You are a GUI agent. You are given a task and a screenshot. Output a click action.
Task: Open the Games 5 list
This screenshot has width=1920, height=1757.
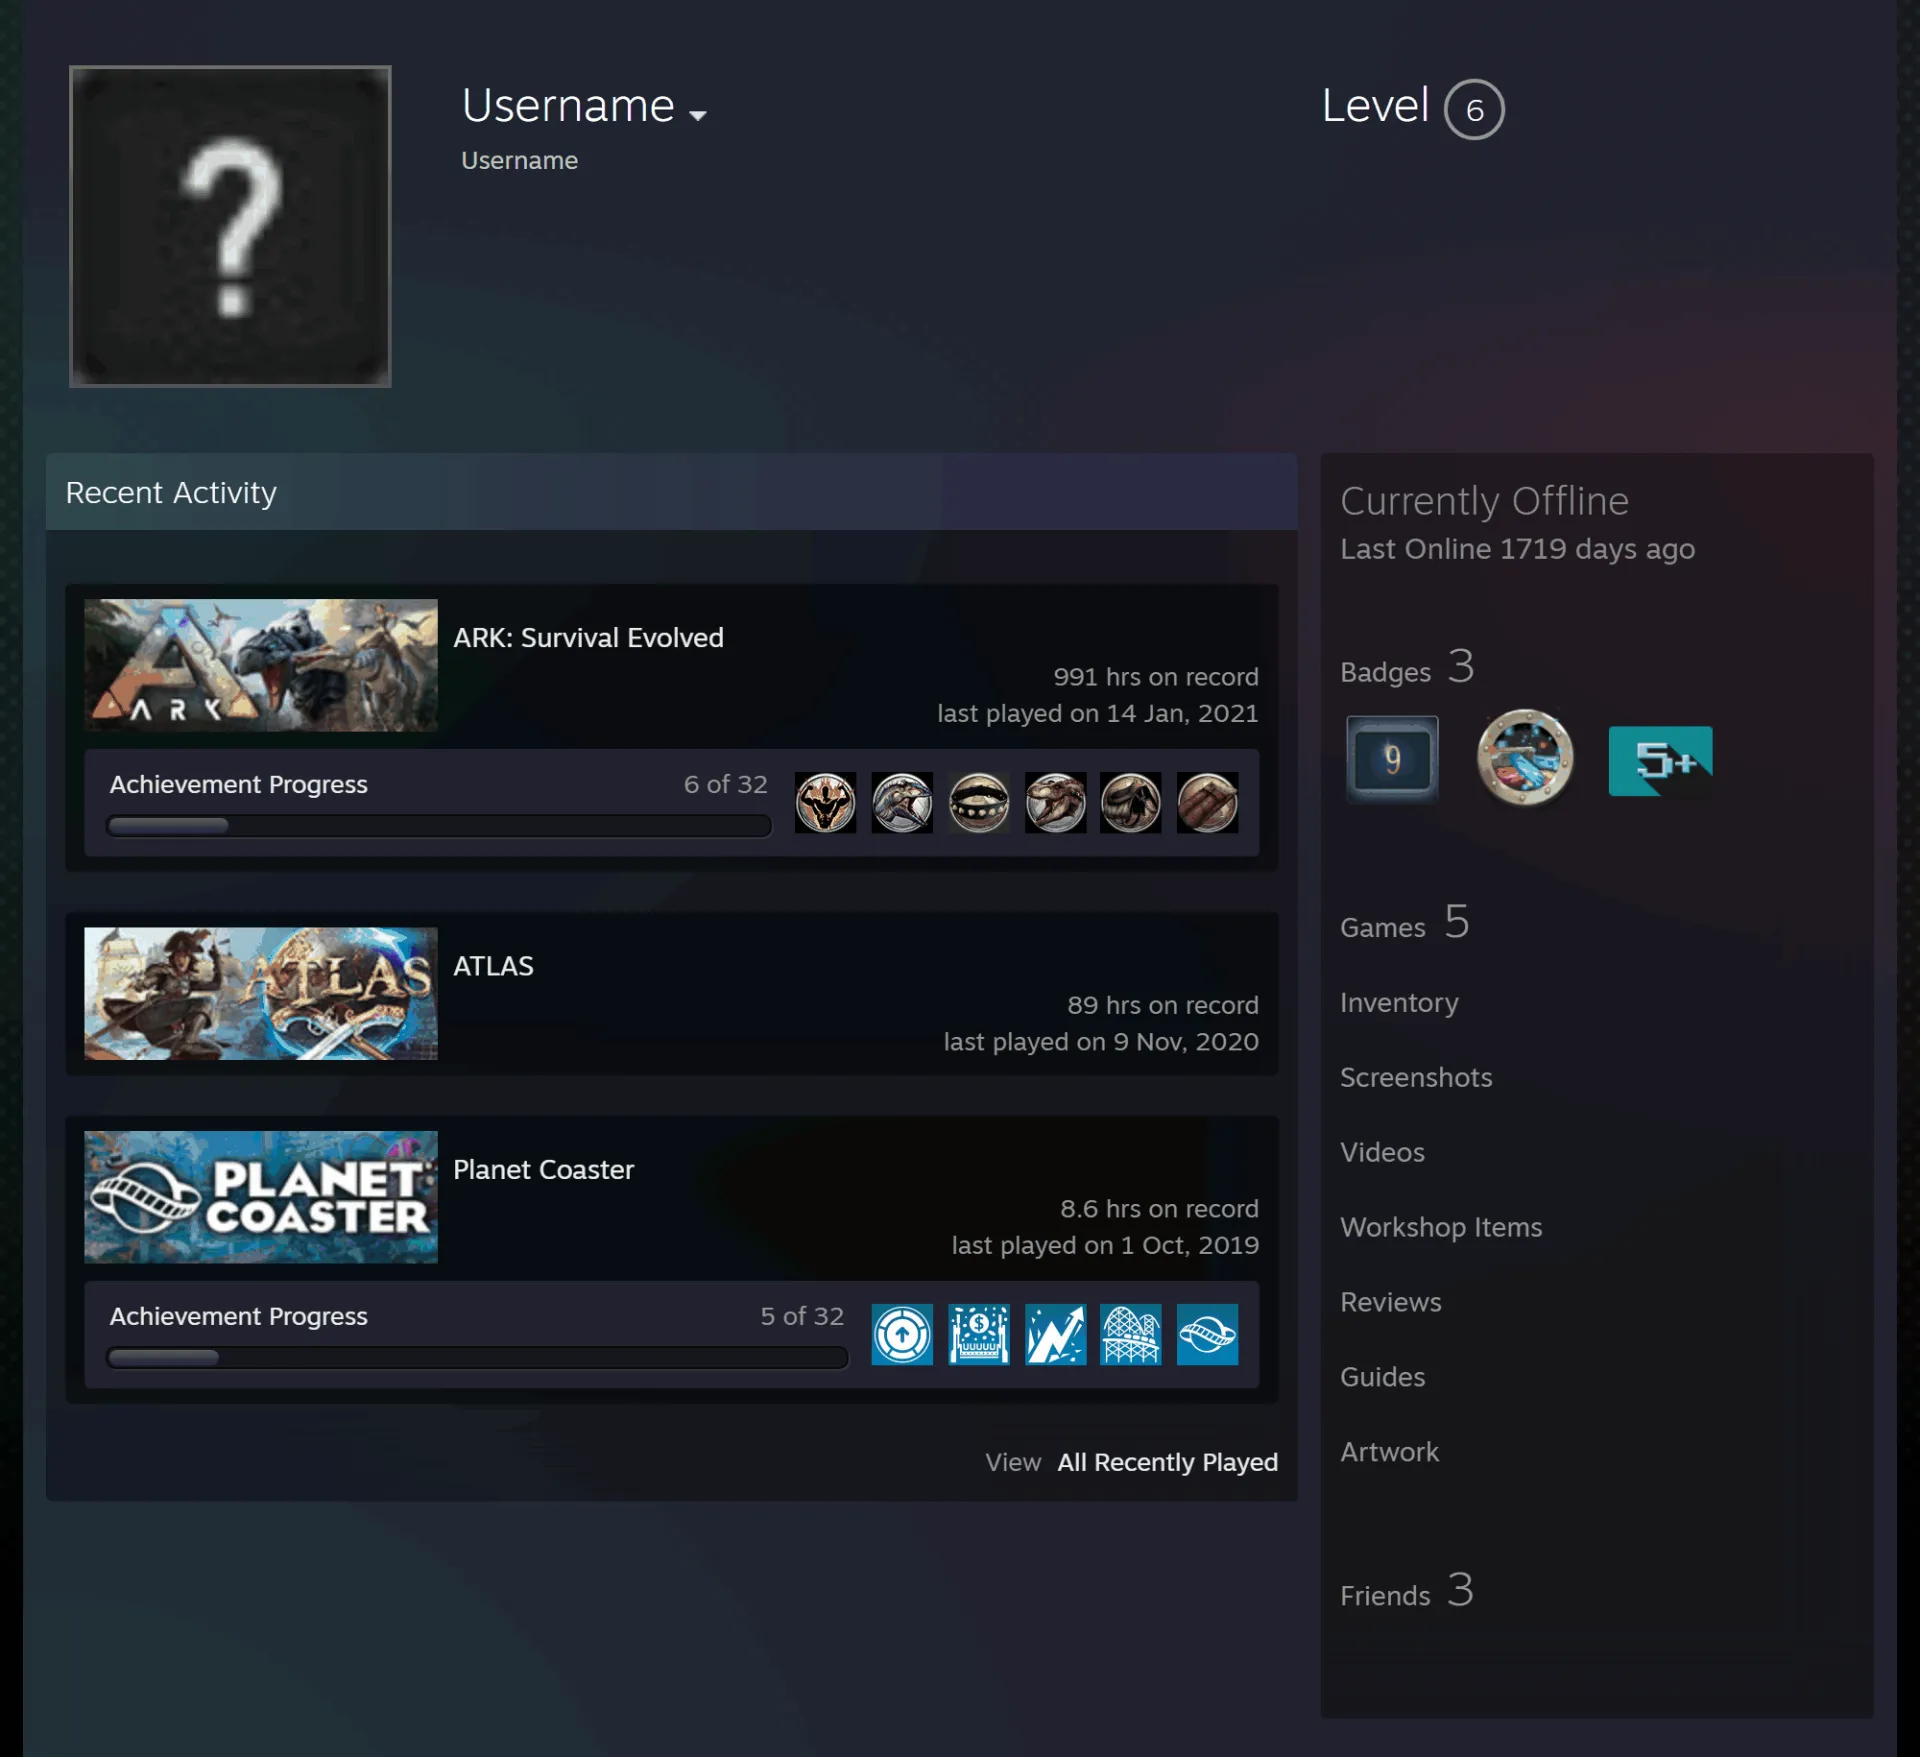click(x=1405, y=923)
